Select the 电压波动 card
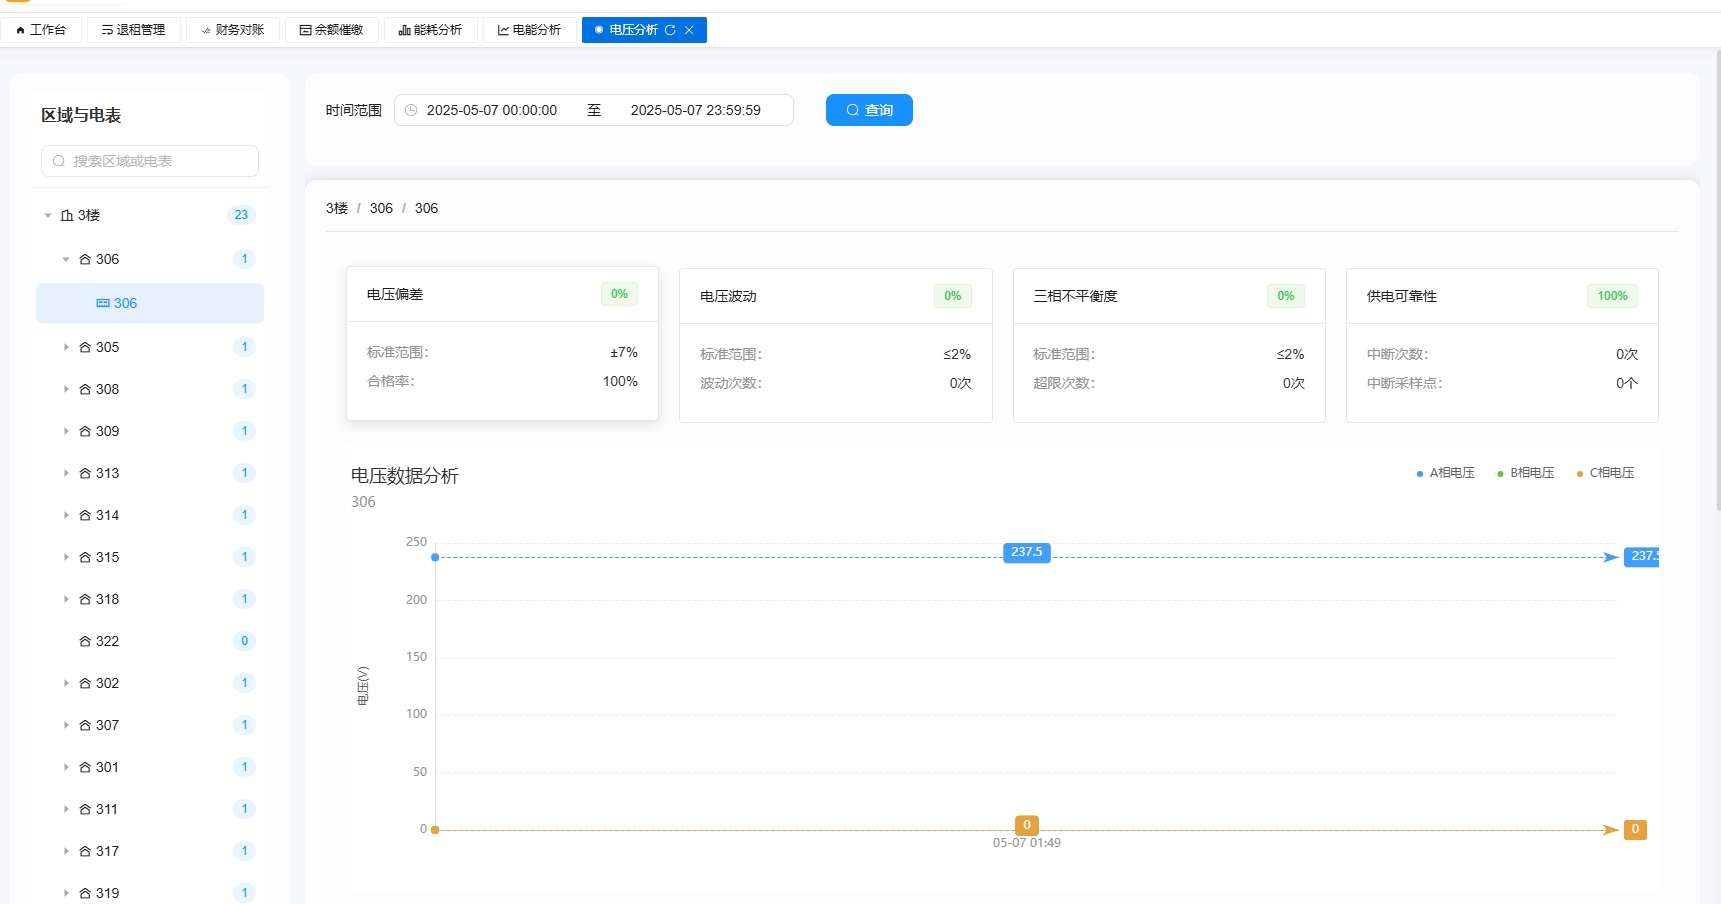The width and height of the screenshot is (1721, 904). [836, 345]
